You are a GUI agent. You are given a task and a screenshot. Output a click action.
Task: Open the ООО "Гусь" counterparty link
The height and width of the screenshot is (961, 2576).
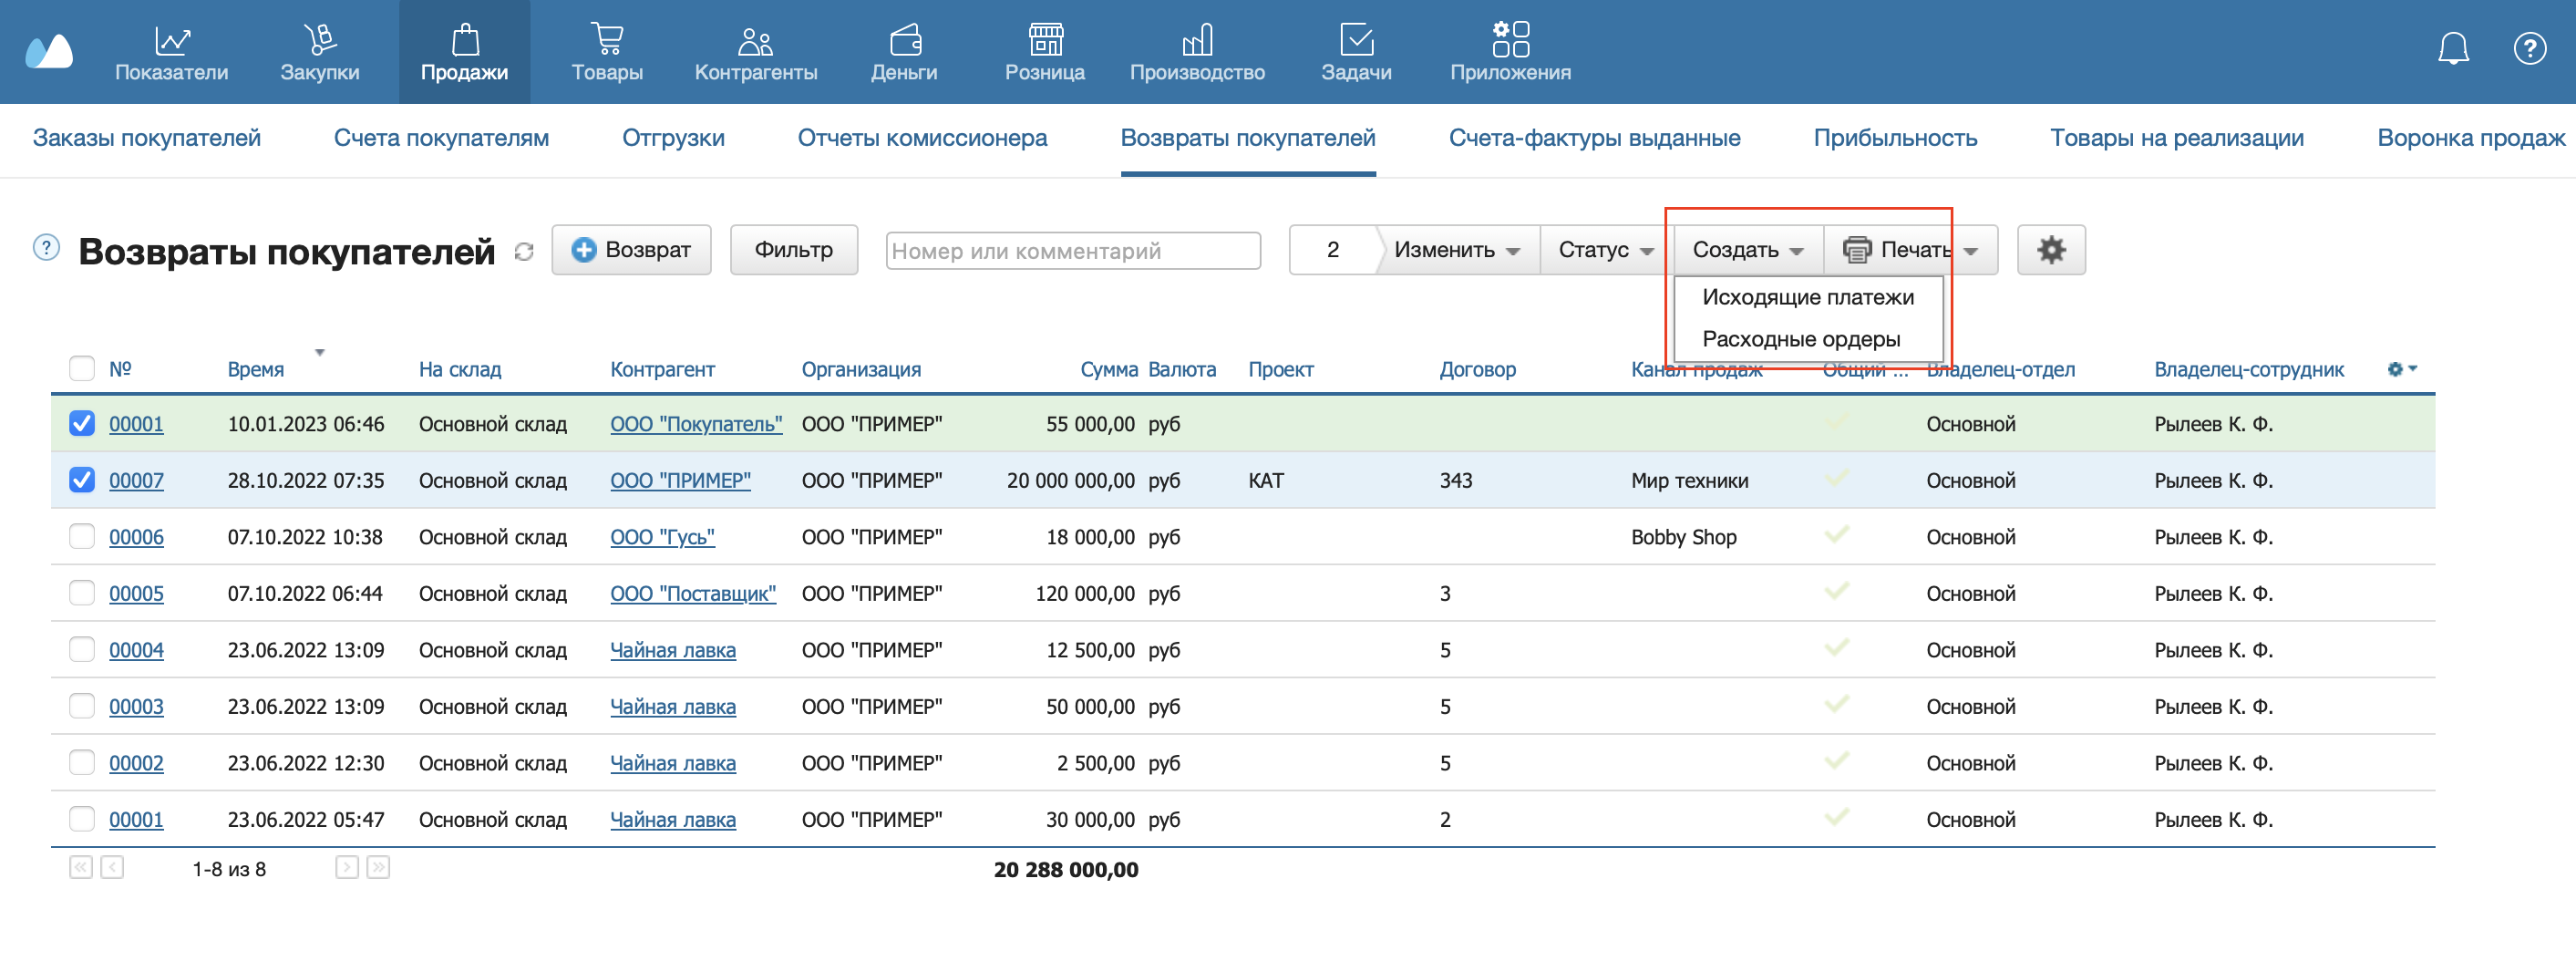pos(662,537)
